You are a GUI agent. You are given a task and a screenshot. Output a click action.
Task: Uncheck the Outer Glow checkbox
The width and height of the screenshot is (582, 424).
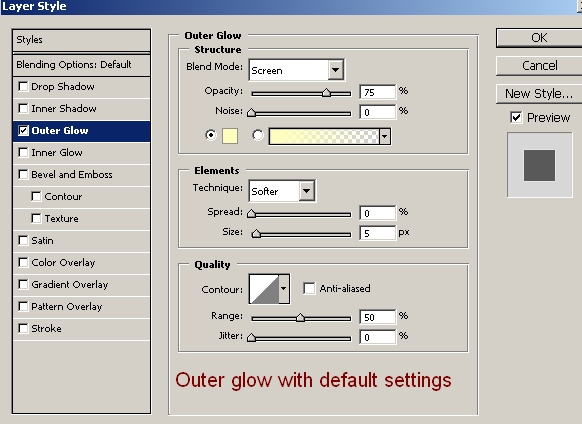pos(23,131)
